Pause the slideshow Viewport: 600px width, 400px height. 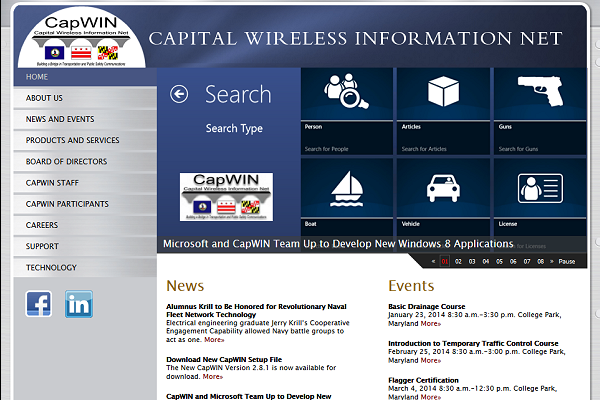click(x=567, y=261)
